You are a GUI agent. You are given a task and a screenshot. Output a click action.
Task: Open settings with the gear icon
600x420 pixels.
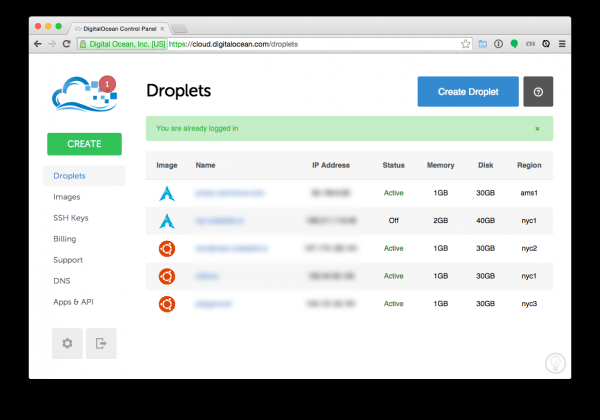click(67, 343)
